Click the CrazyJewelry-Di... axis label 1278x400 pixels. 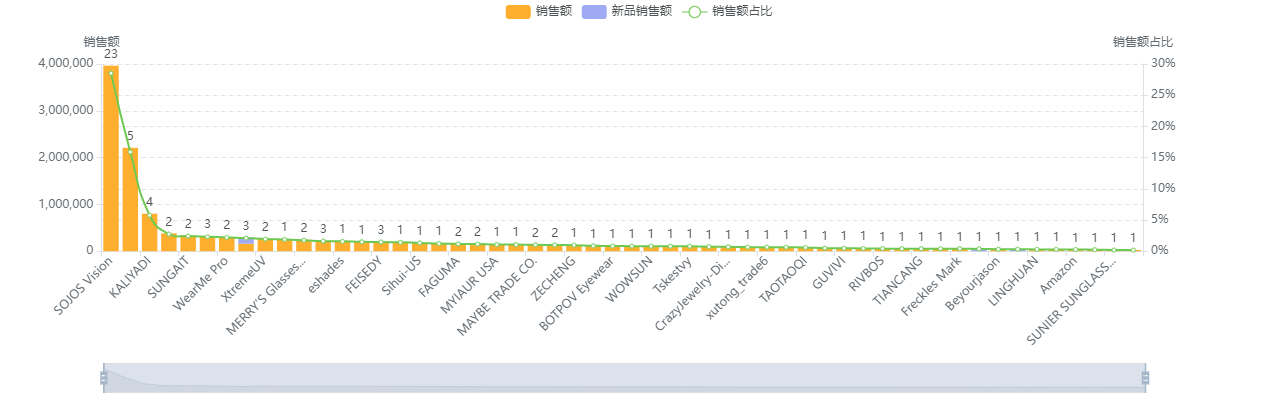pyautogui.click(x=694, y=293)
